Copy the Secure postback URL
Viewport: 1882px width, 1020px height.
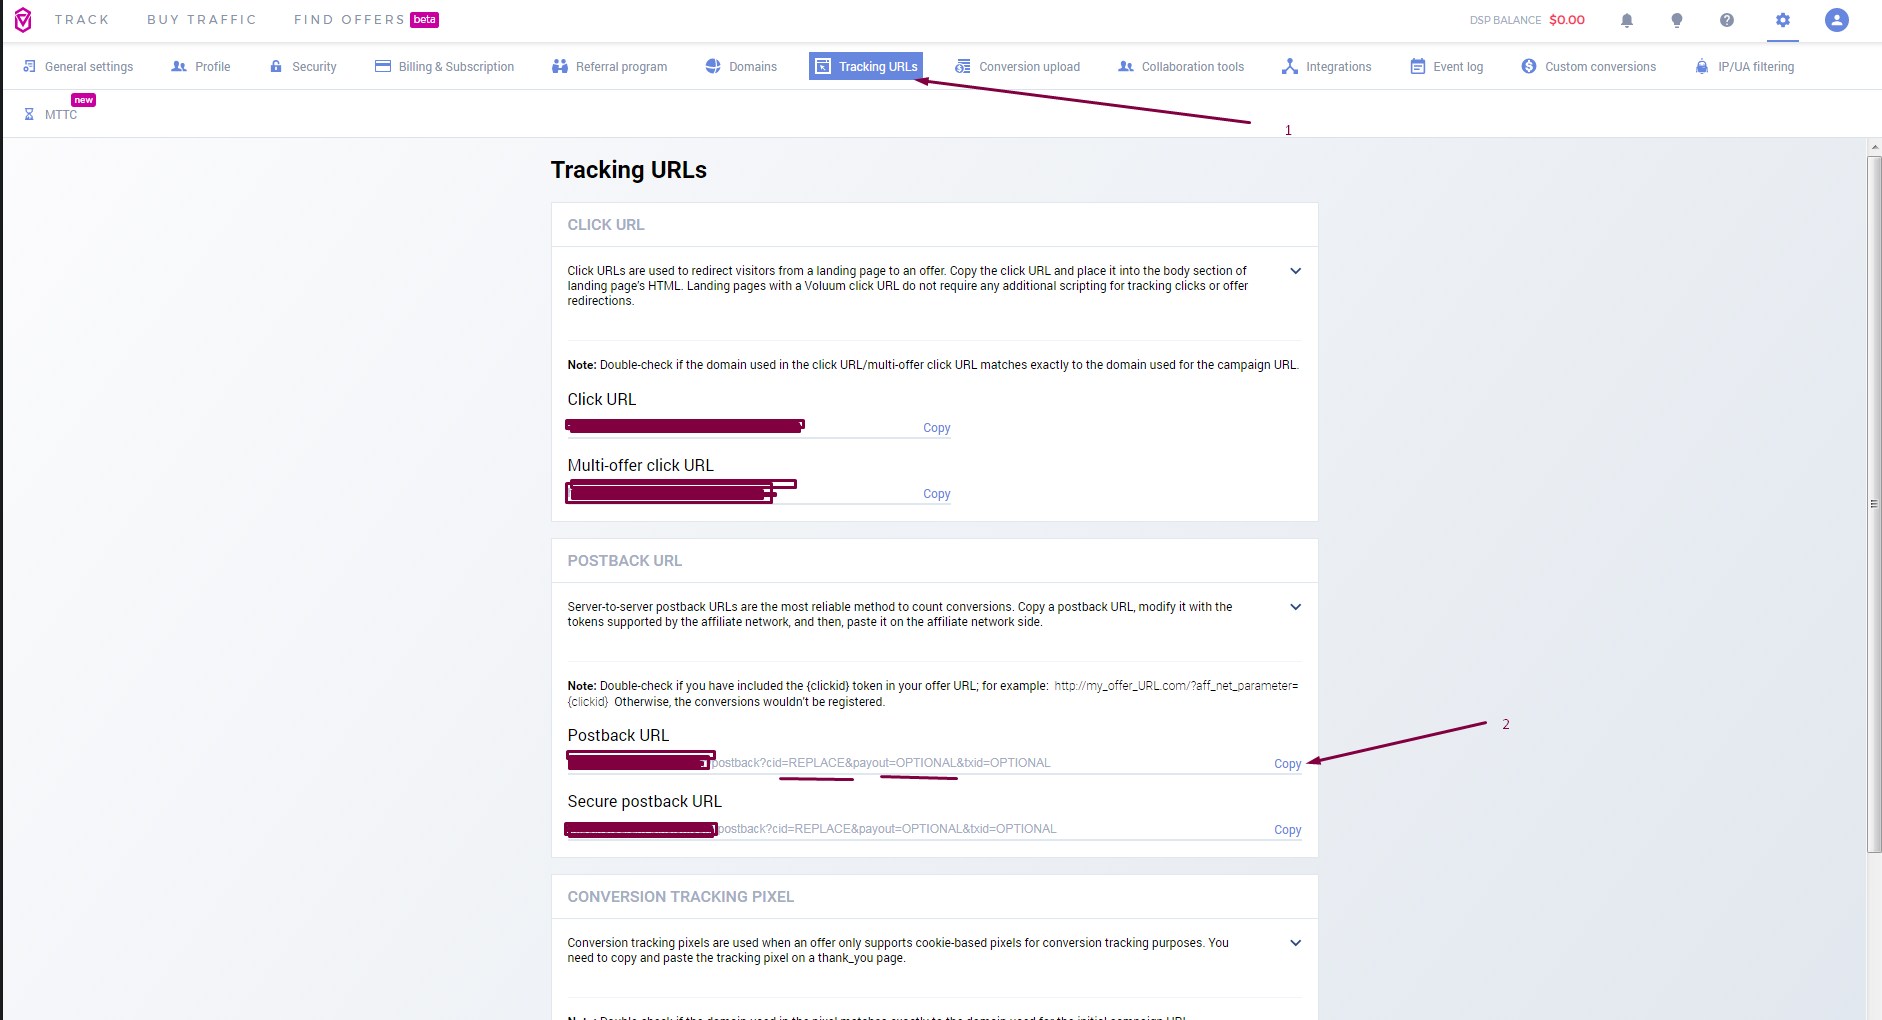coord(1287,830)
